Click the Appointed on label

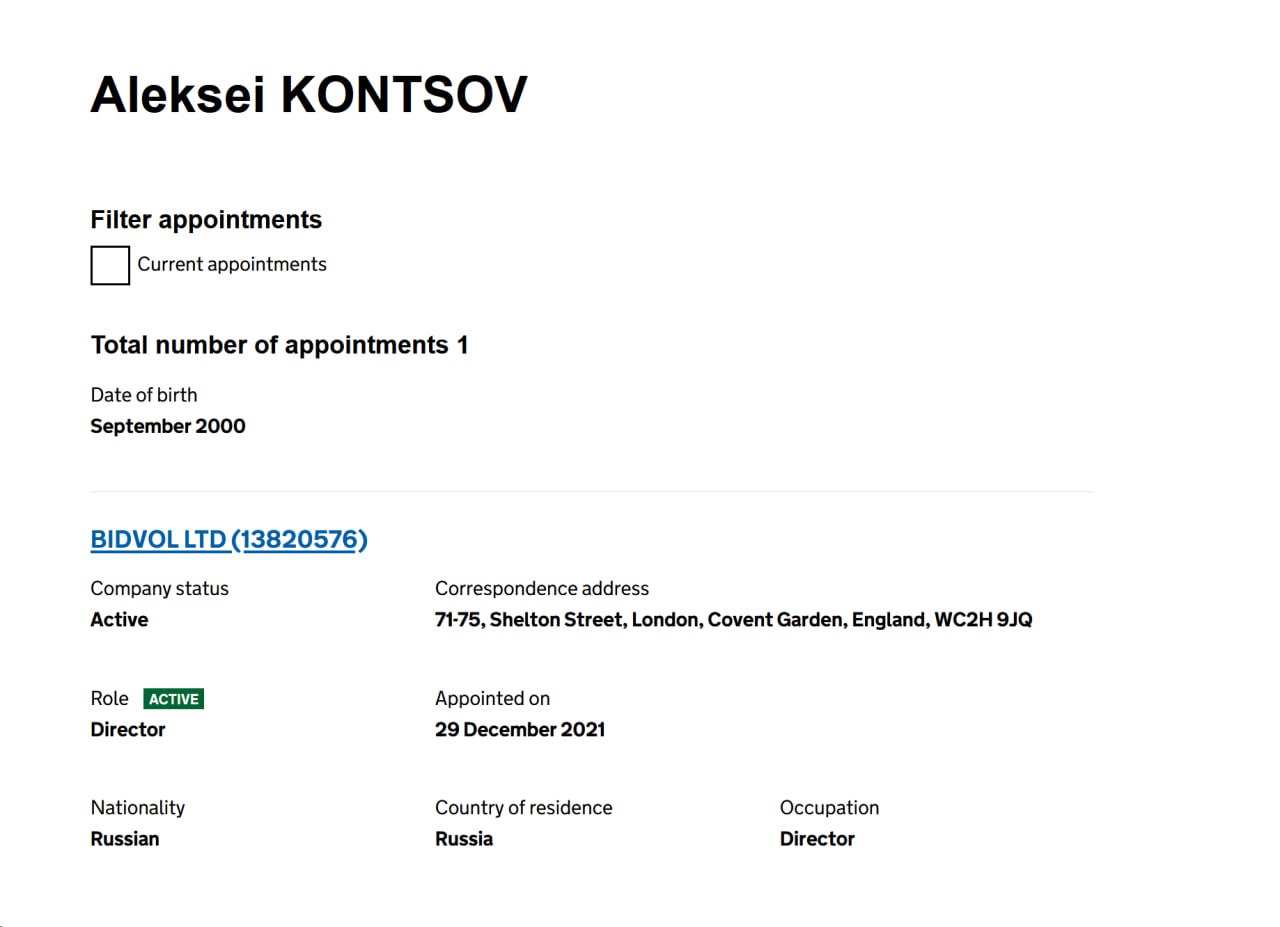click(493, 699)
